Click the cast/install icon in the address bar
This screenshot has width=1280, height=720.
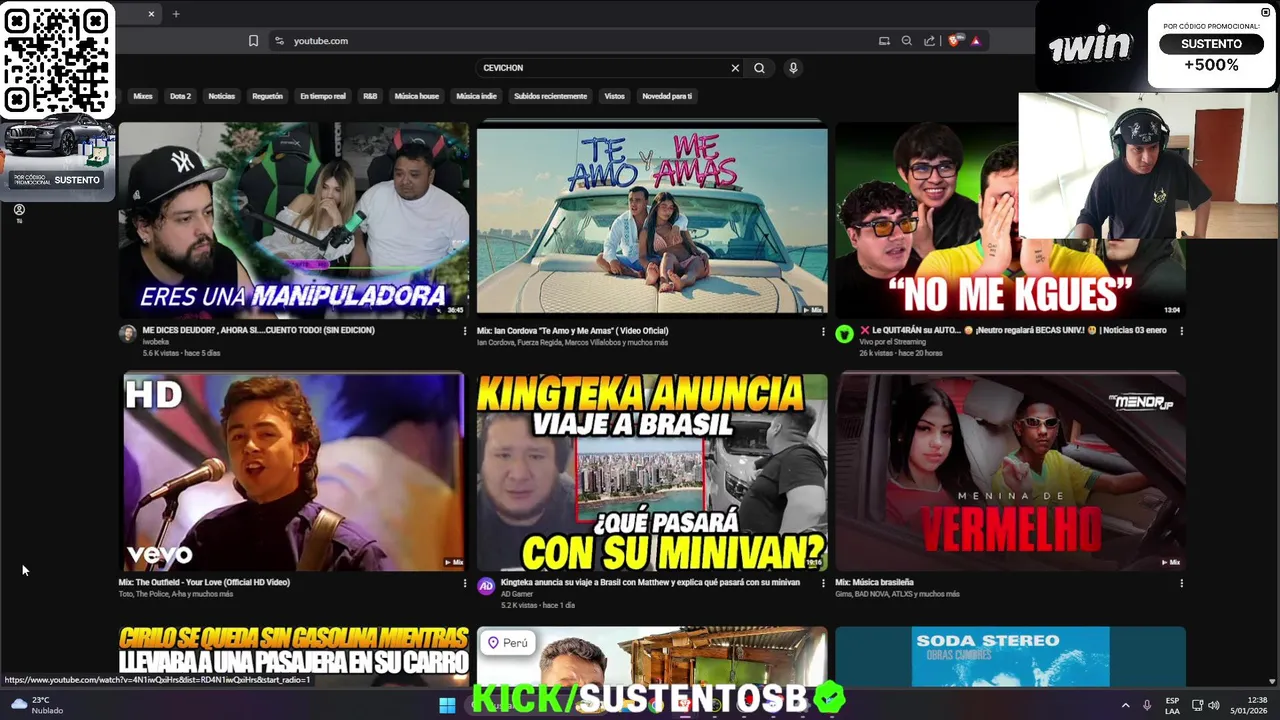(884, 41)
